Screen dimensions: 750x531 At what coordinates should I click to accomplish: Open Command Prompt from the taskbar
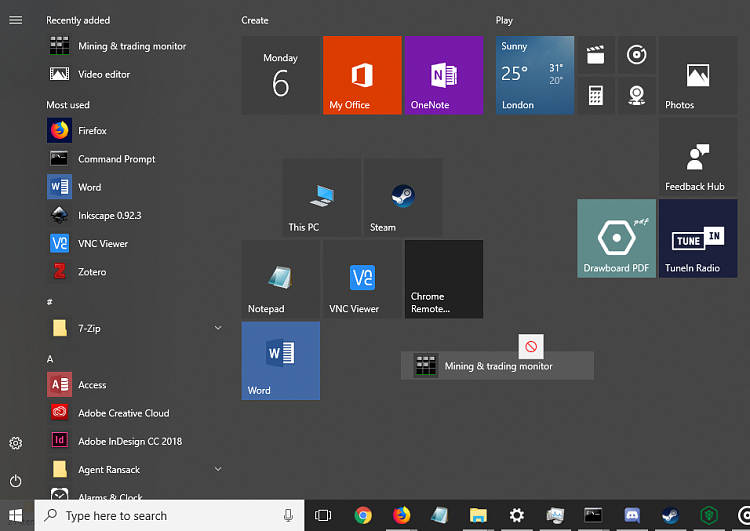(593, 515)
